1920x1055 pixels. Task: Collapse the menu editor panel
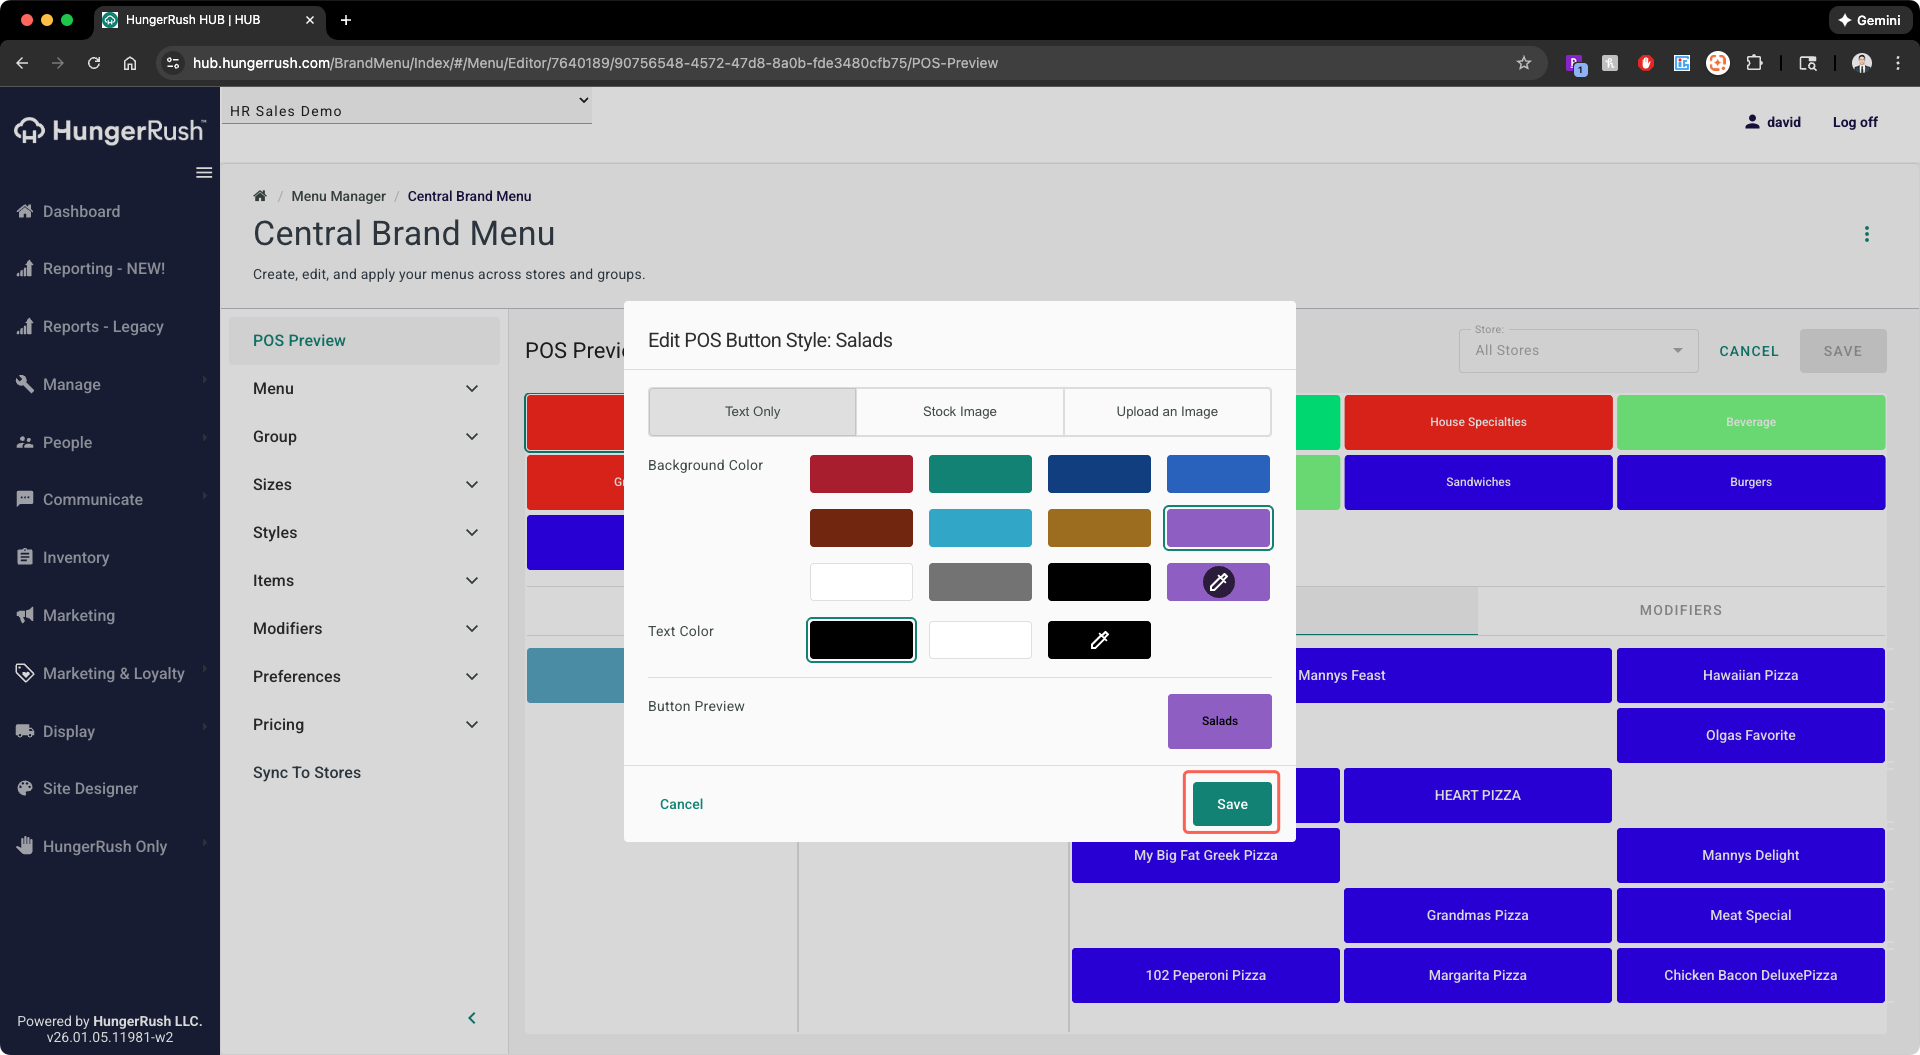click(x=471, y=1017)
